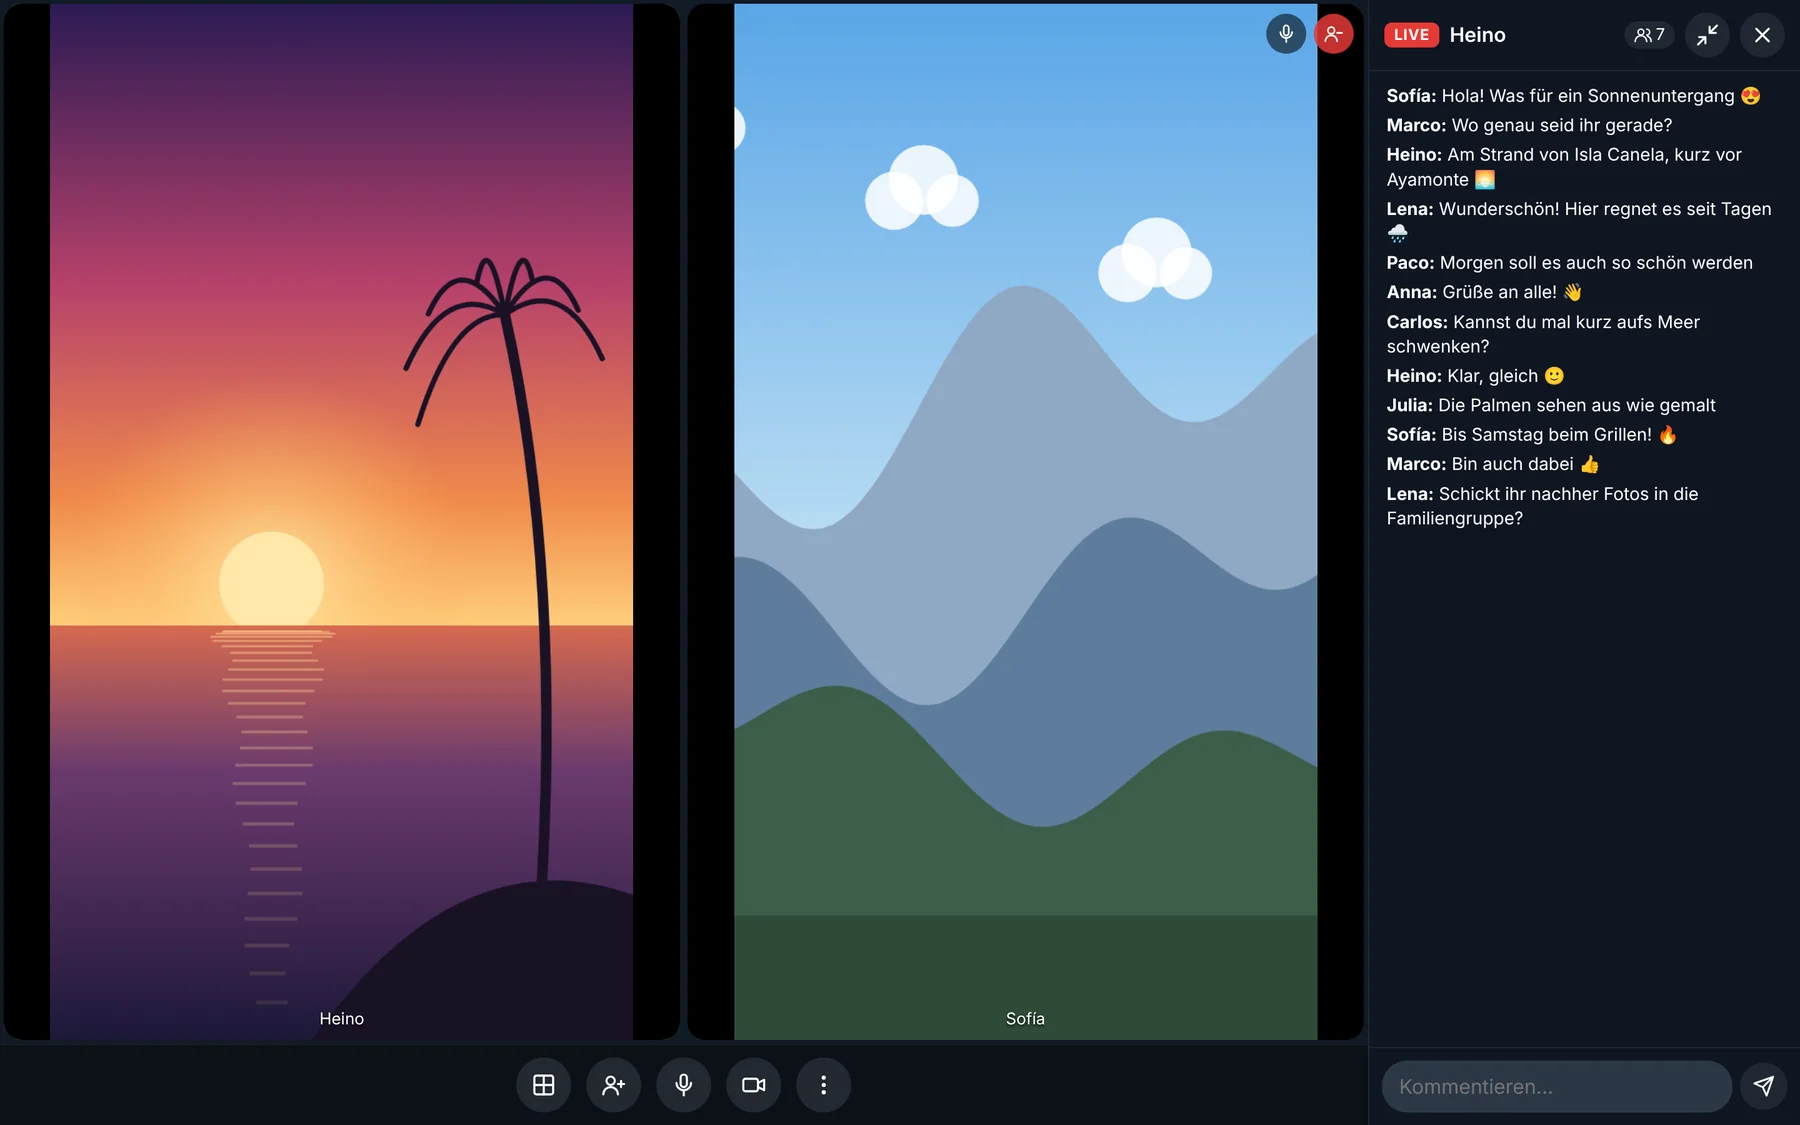
Task: Focus the Kommentieren input field
Action: (x=1556, y=1086)
